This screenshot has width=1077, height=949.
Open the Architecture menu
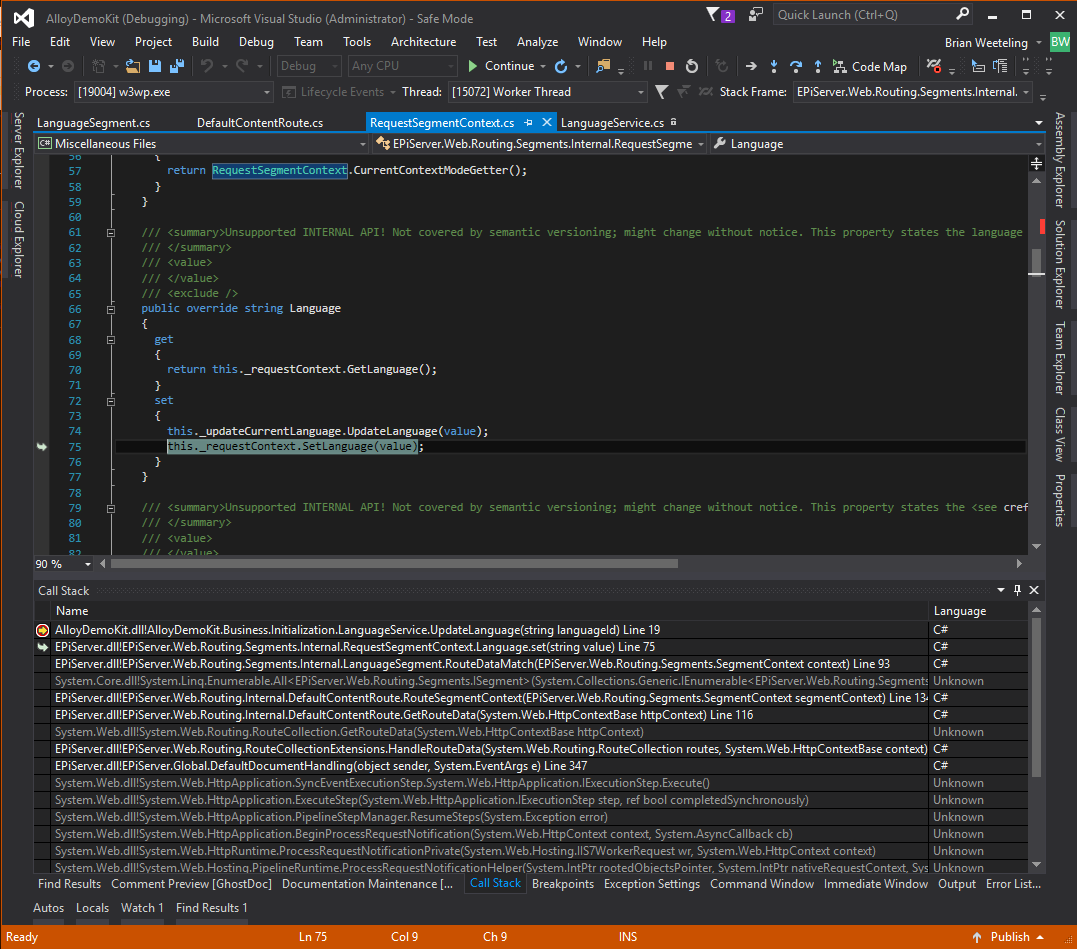point(423,42)
